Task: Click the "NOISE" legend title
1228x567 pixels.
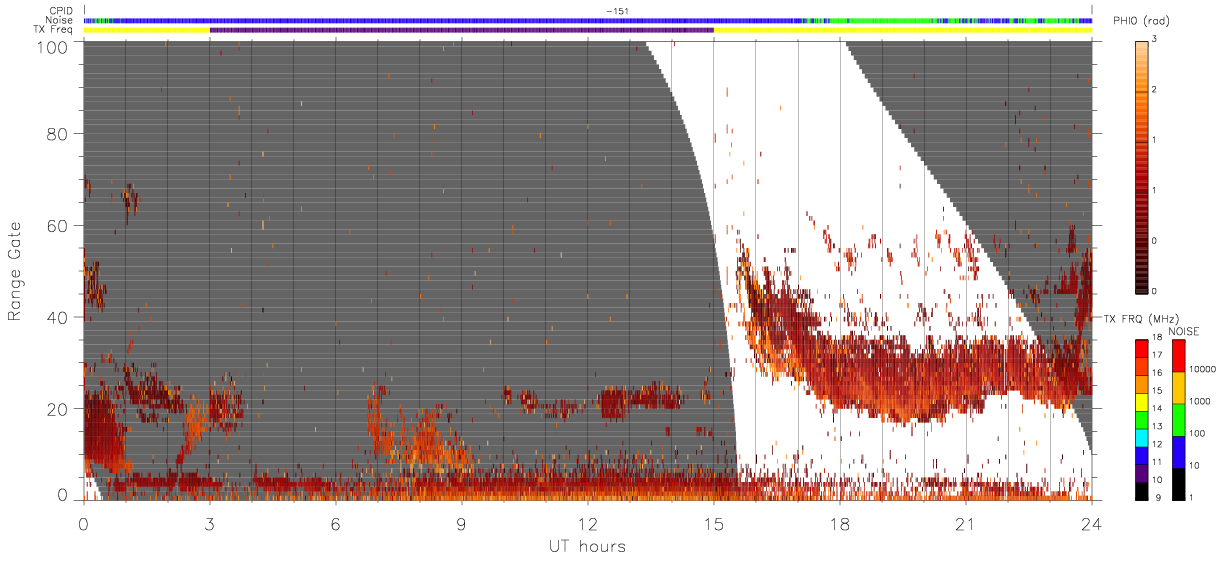Action: pos(1184,331)
